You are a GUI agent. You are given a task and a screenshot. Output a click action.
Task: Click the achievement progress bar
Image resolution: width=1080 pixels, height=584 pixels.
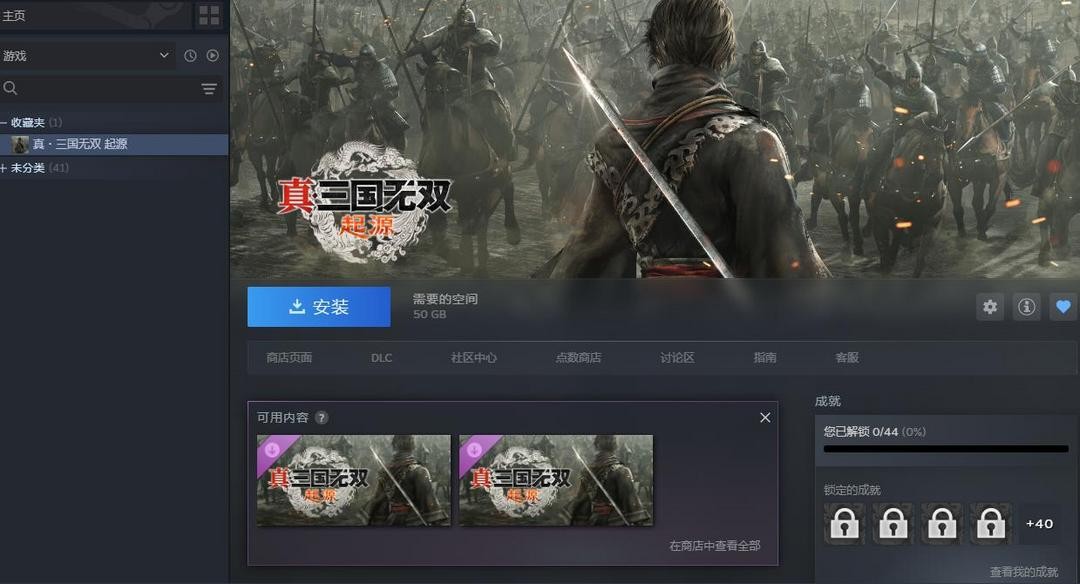(x=946, y=449)
